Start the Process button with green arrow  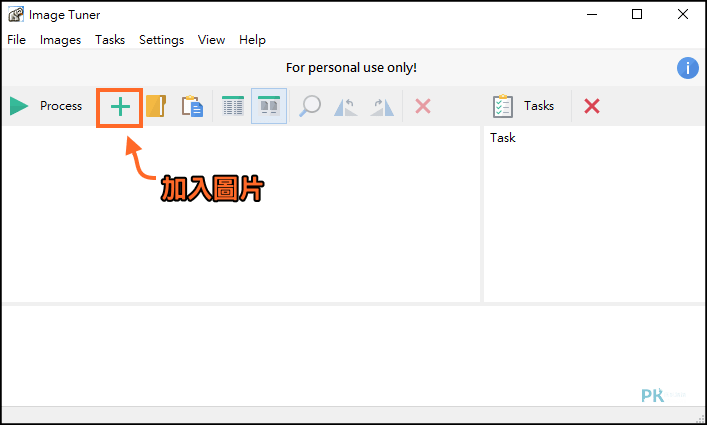pos(46,106)
